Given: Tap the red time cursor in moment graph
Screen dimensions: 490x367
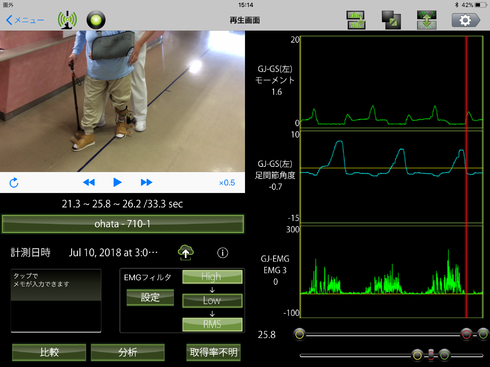Looking at the screenshot, I should (x=466, y=82).
